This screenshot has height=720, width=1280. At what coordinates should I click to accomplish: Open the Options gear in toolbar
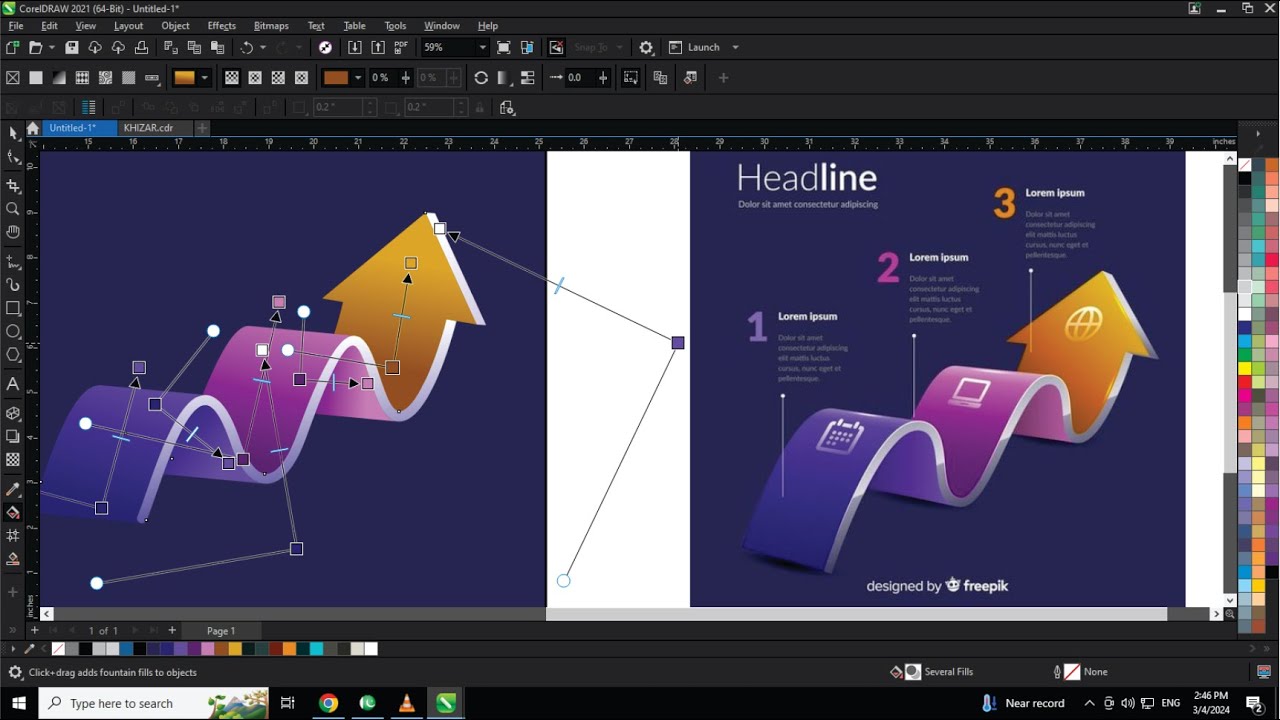(646, 47)
